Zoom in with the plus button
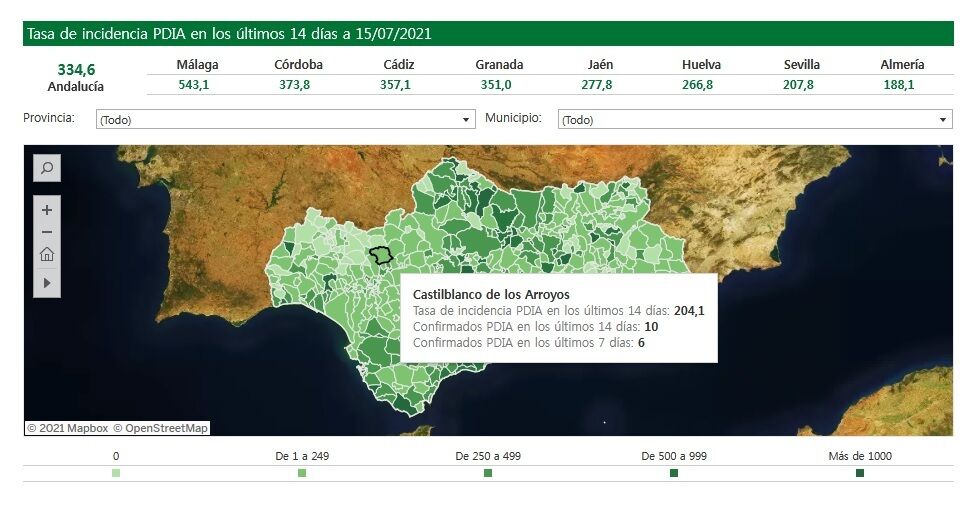 pos(47,210)
